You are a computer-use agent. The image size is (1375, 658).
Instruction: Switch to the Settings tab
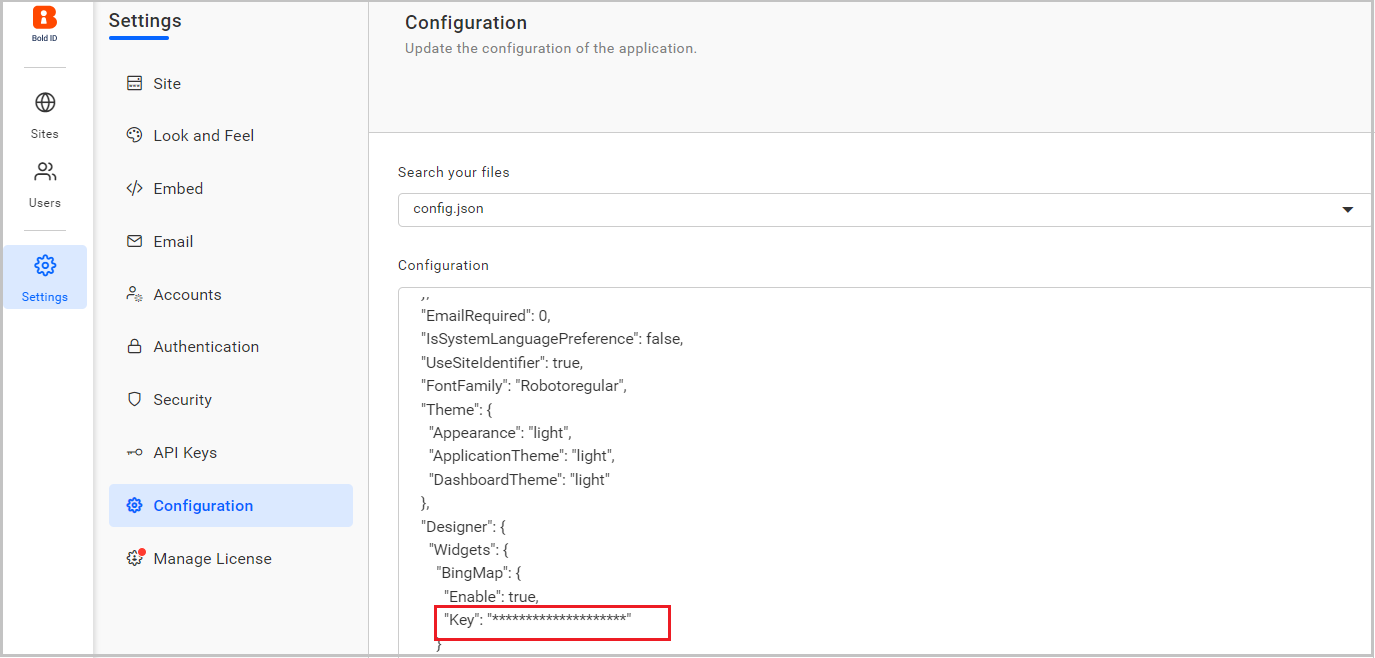tap(144, 20)
